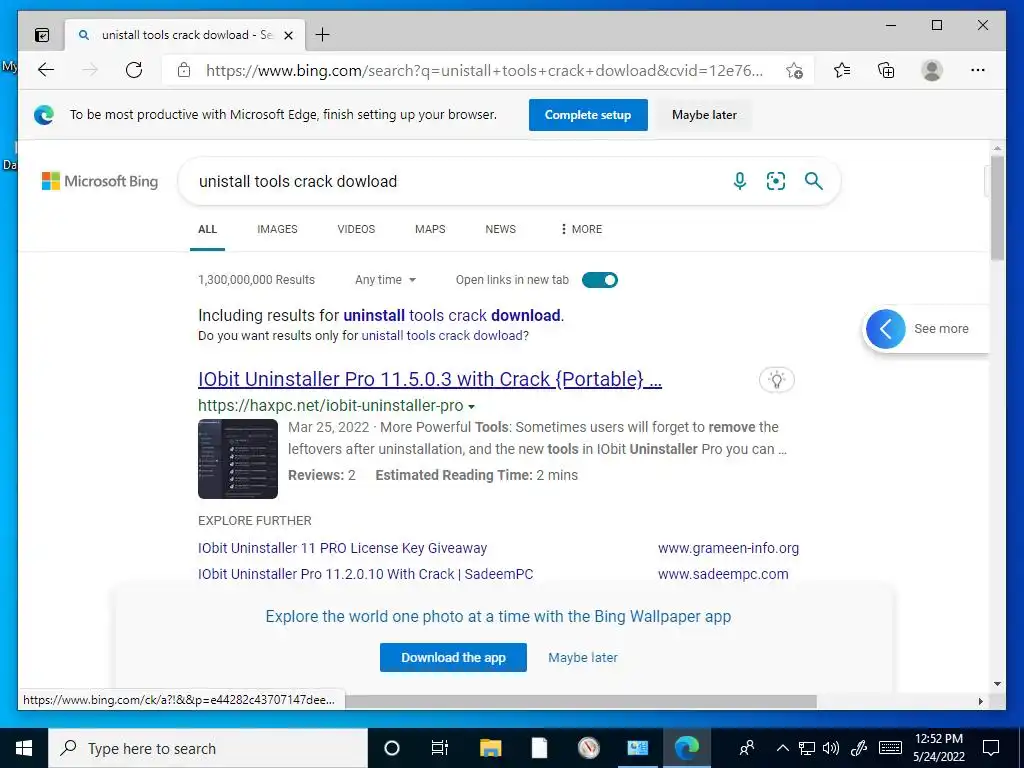1024x768 pixels.
Task: Add this page to favorites
Action: coord(794,71)
